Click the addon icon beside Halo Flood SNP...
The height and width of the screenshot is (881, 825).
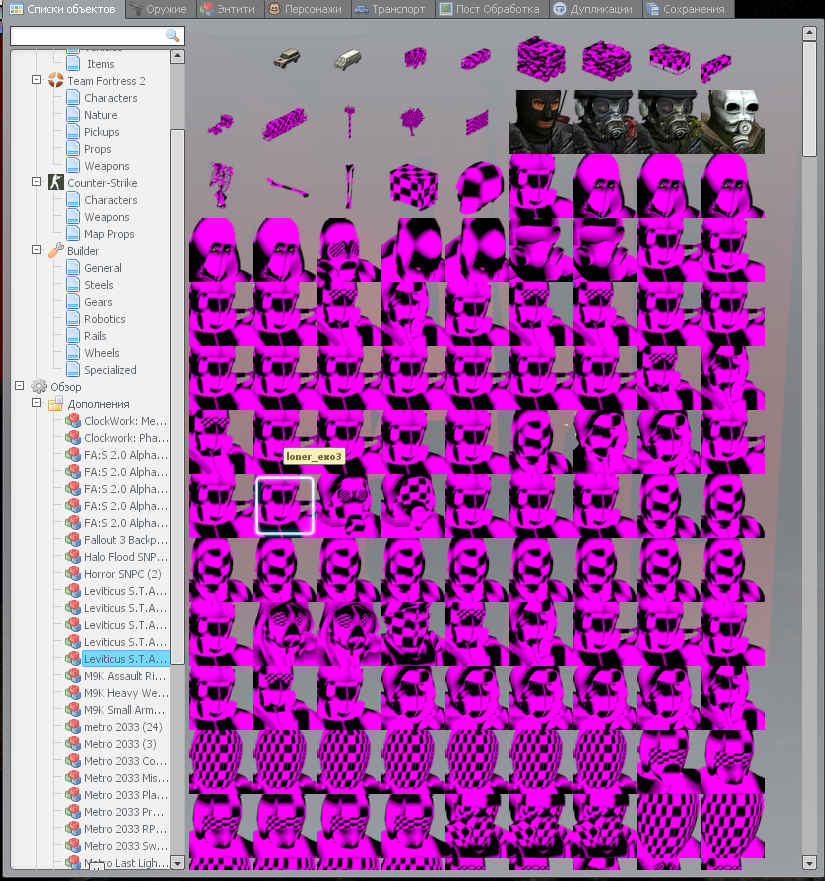[72, 556]
